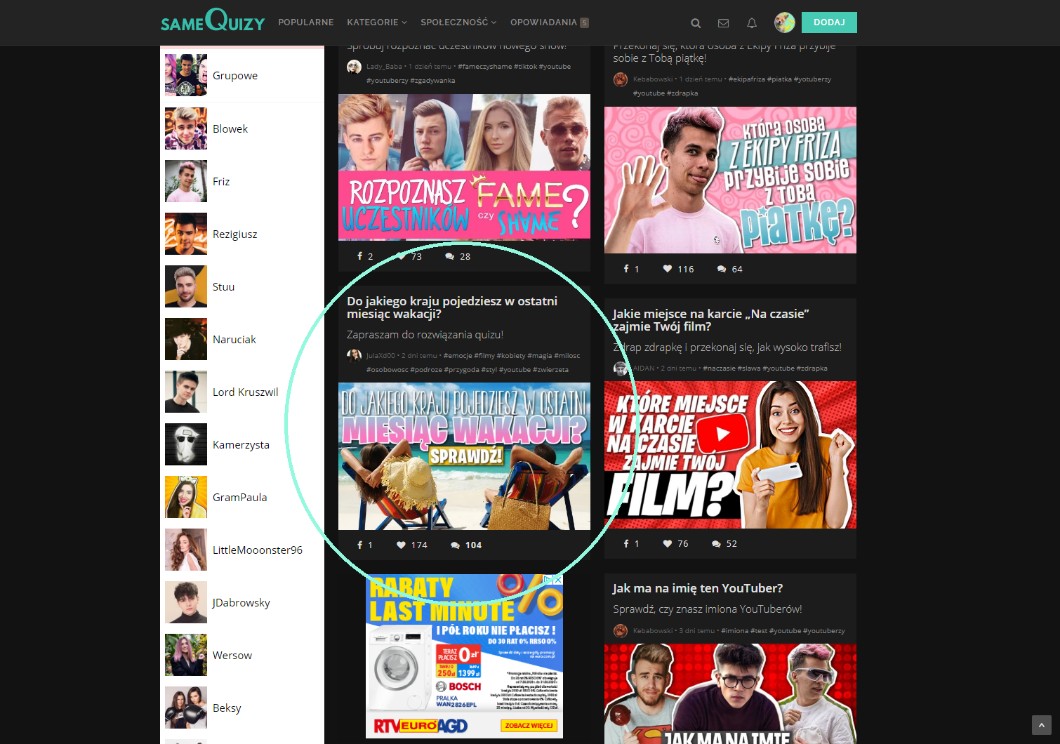Open comments icon on the vacation quiz
This screenshot has height=744, width=1060.
(455, 545)
